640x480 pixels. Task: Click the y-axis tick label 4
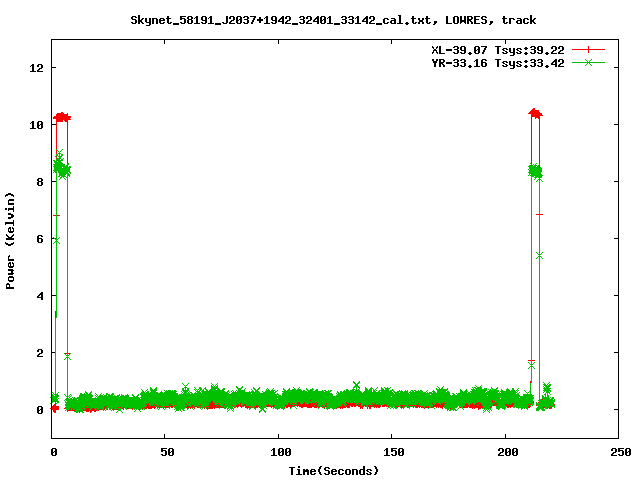(x=40, y=296)
